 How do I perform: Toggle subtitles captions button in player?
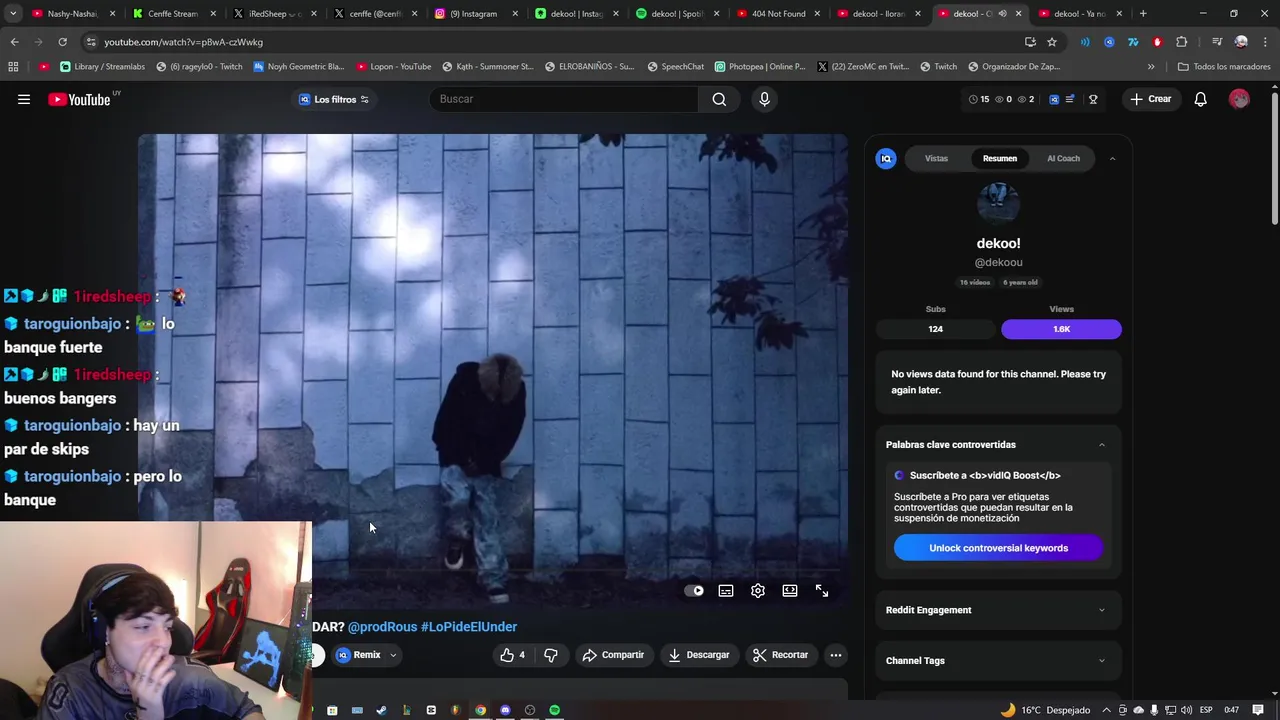pos(726,591)
